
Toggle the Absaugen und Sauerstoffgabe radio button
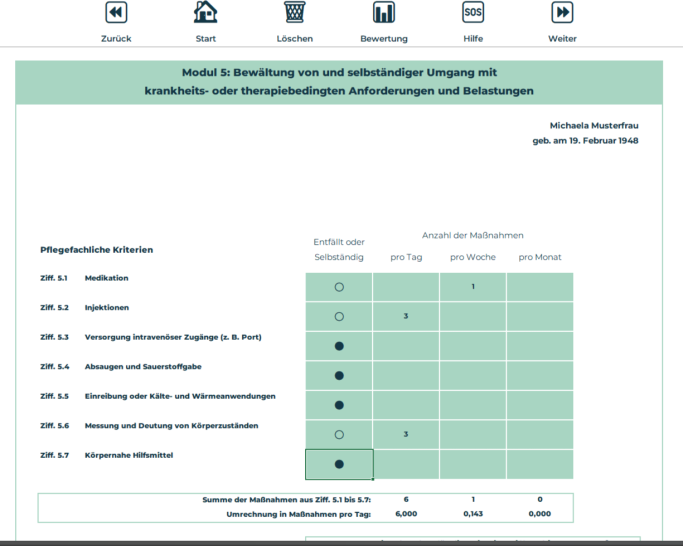(x=339, y=376)
